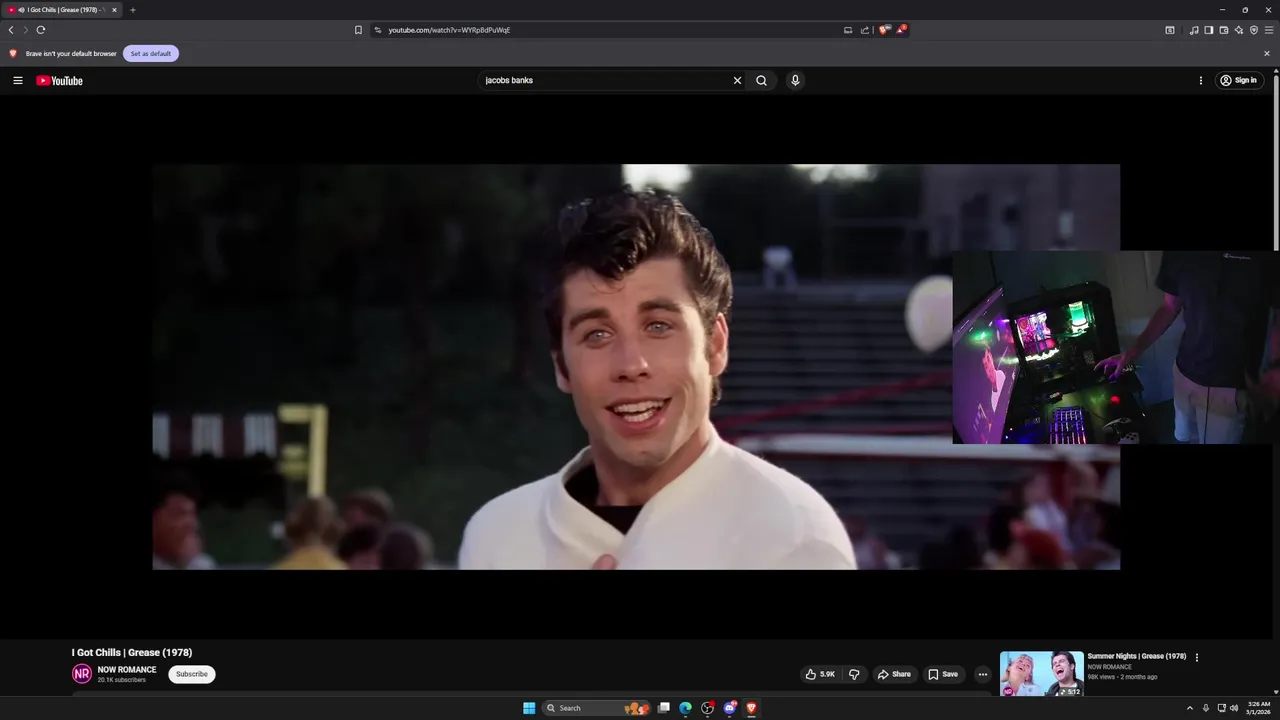Go back in browser history
1280x720 pixels.
point(11,30)
